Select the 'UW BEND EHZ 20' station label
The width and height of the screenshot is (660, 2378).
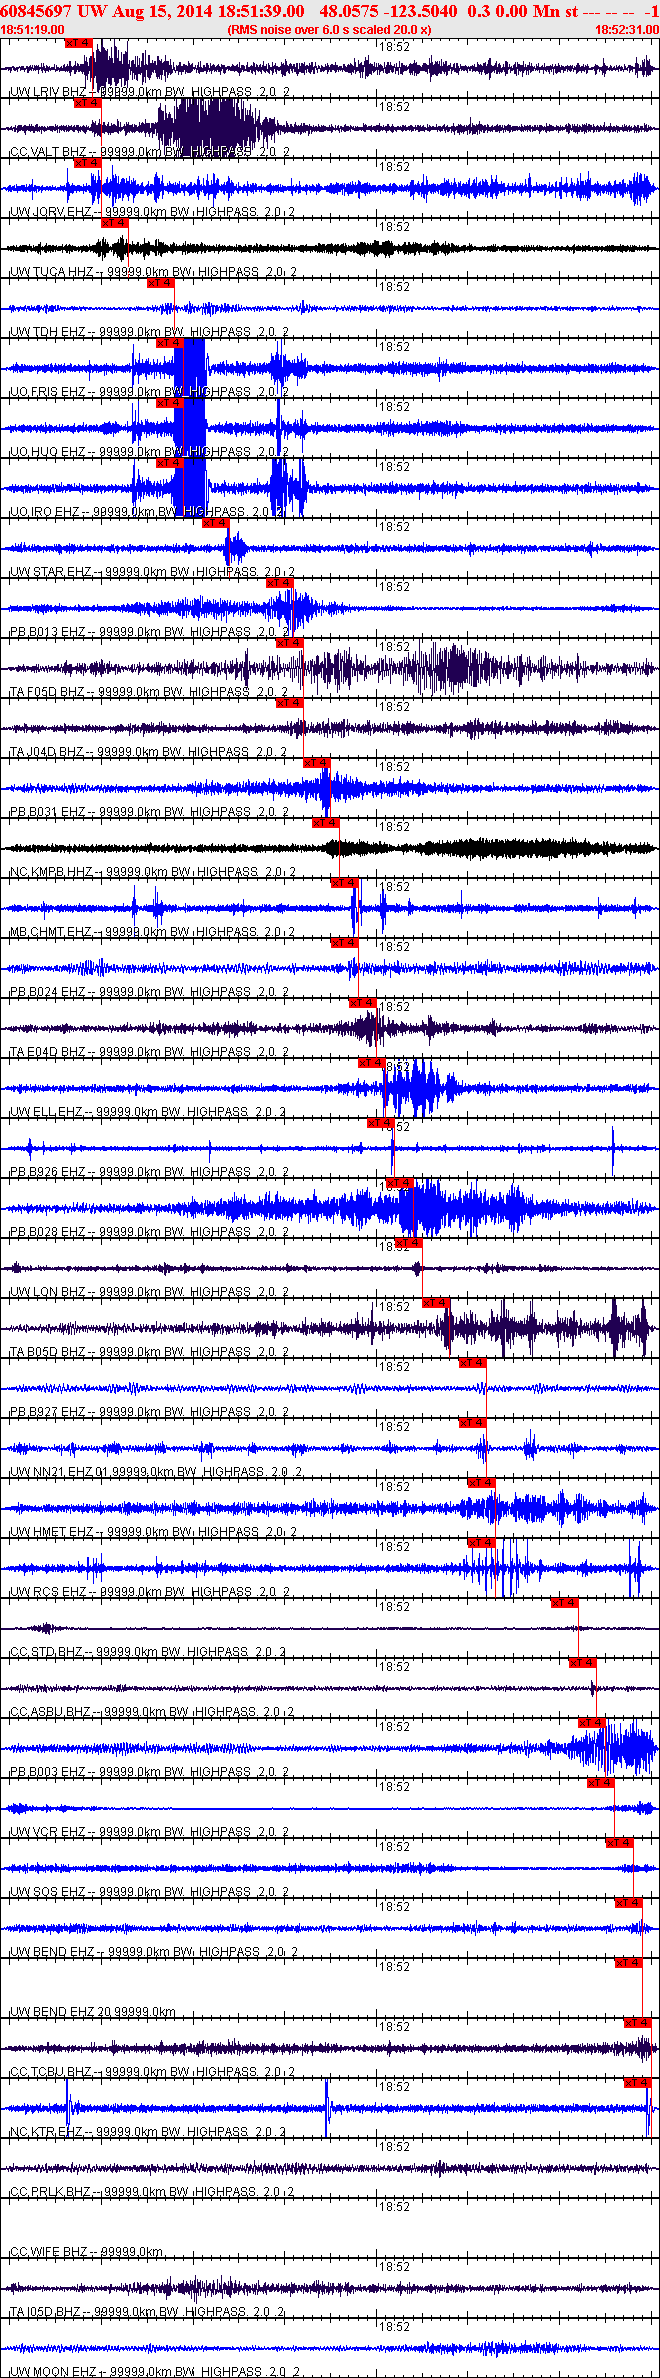pos(61,2012)
